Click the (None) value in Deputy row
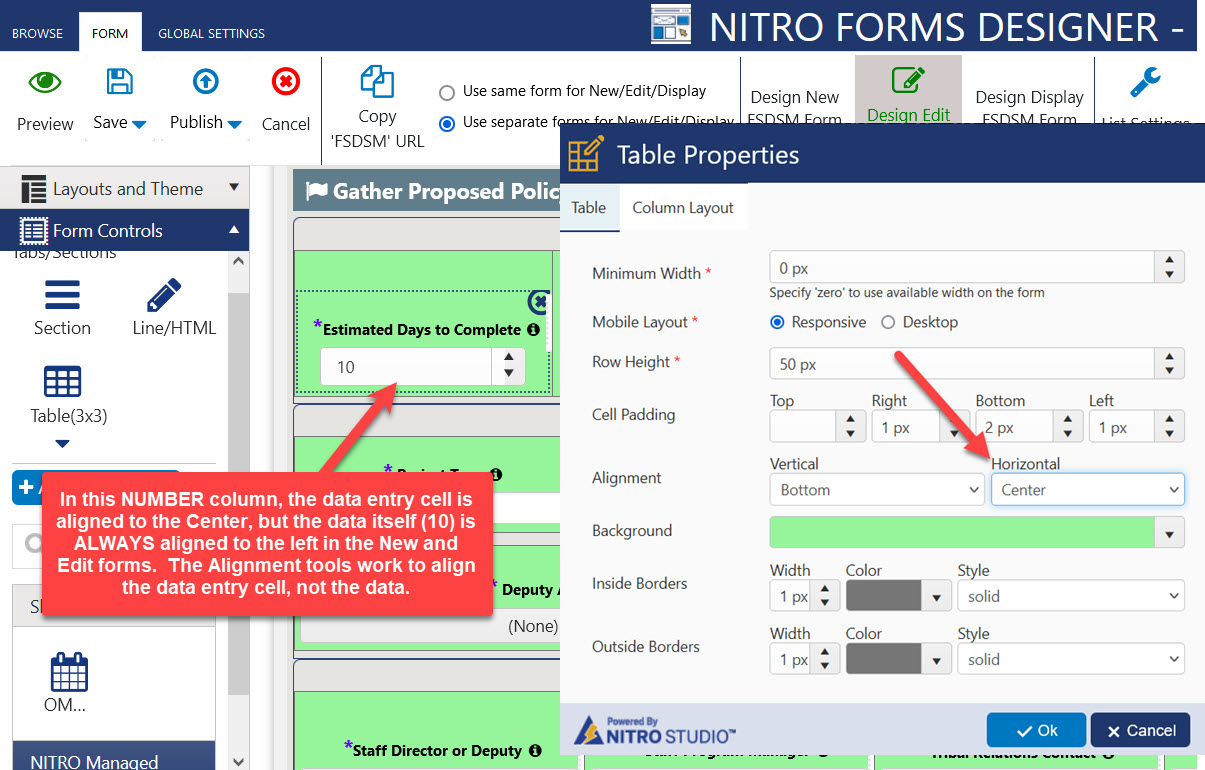This screenshot has height=770, width=1205. click(x=532, y=627)
